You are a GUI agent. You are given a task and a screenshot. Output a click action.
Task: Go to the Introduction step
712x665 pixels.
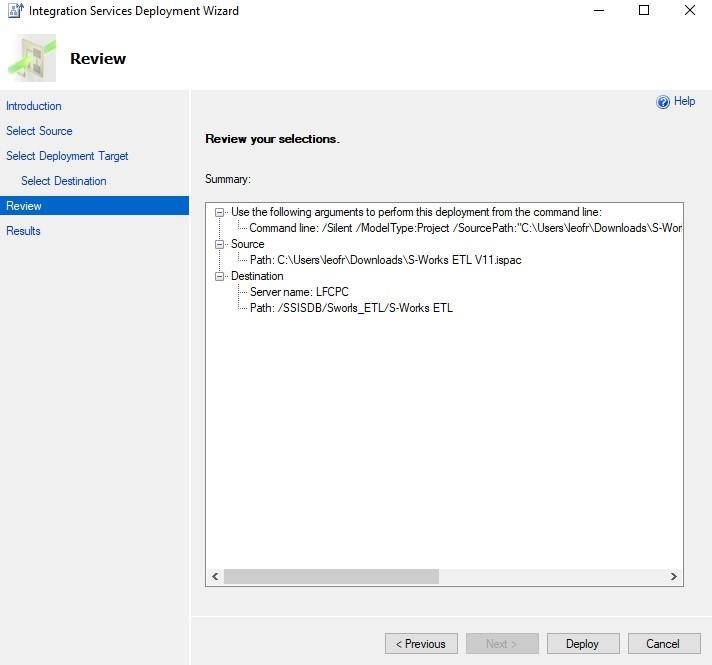[34, 106]
